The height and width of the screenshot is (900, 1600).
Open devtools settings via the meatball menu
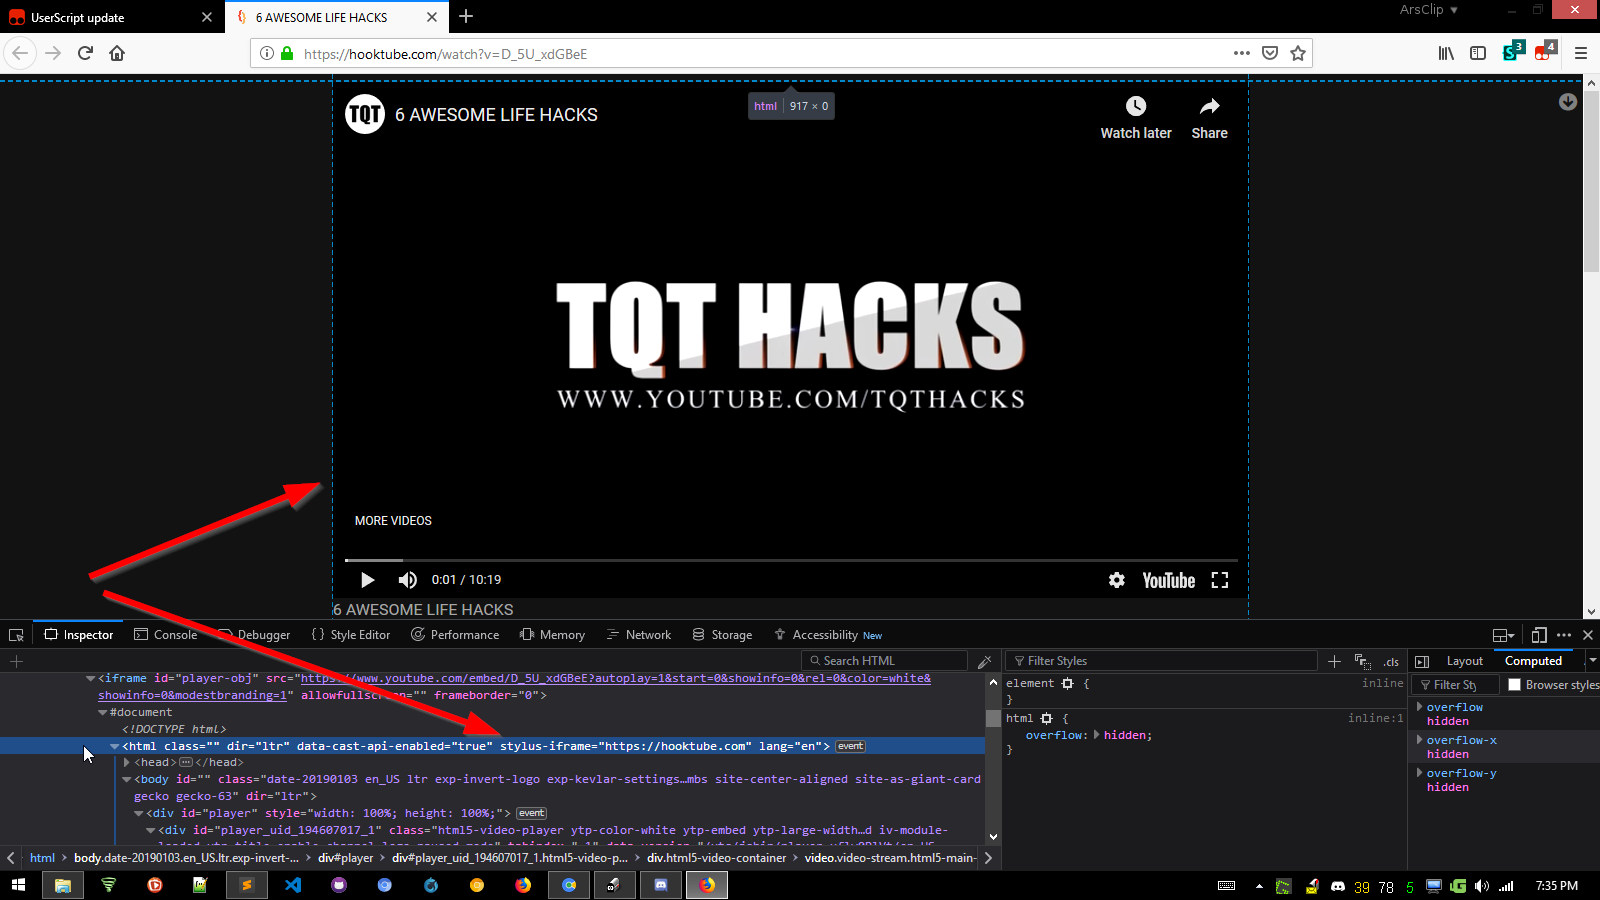pyautogui.click(x=1564, y=634)
